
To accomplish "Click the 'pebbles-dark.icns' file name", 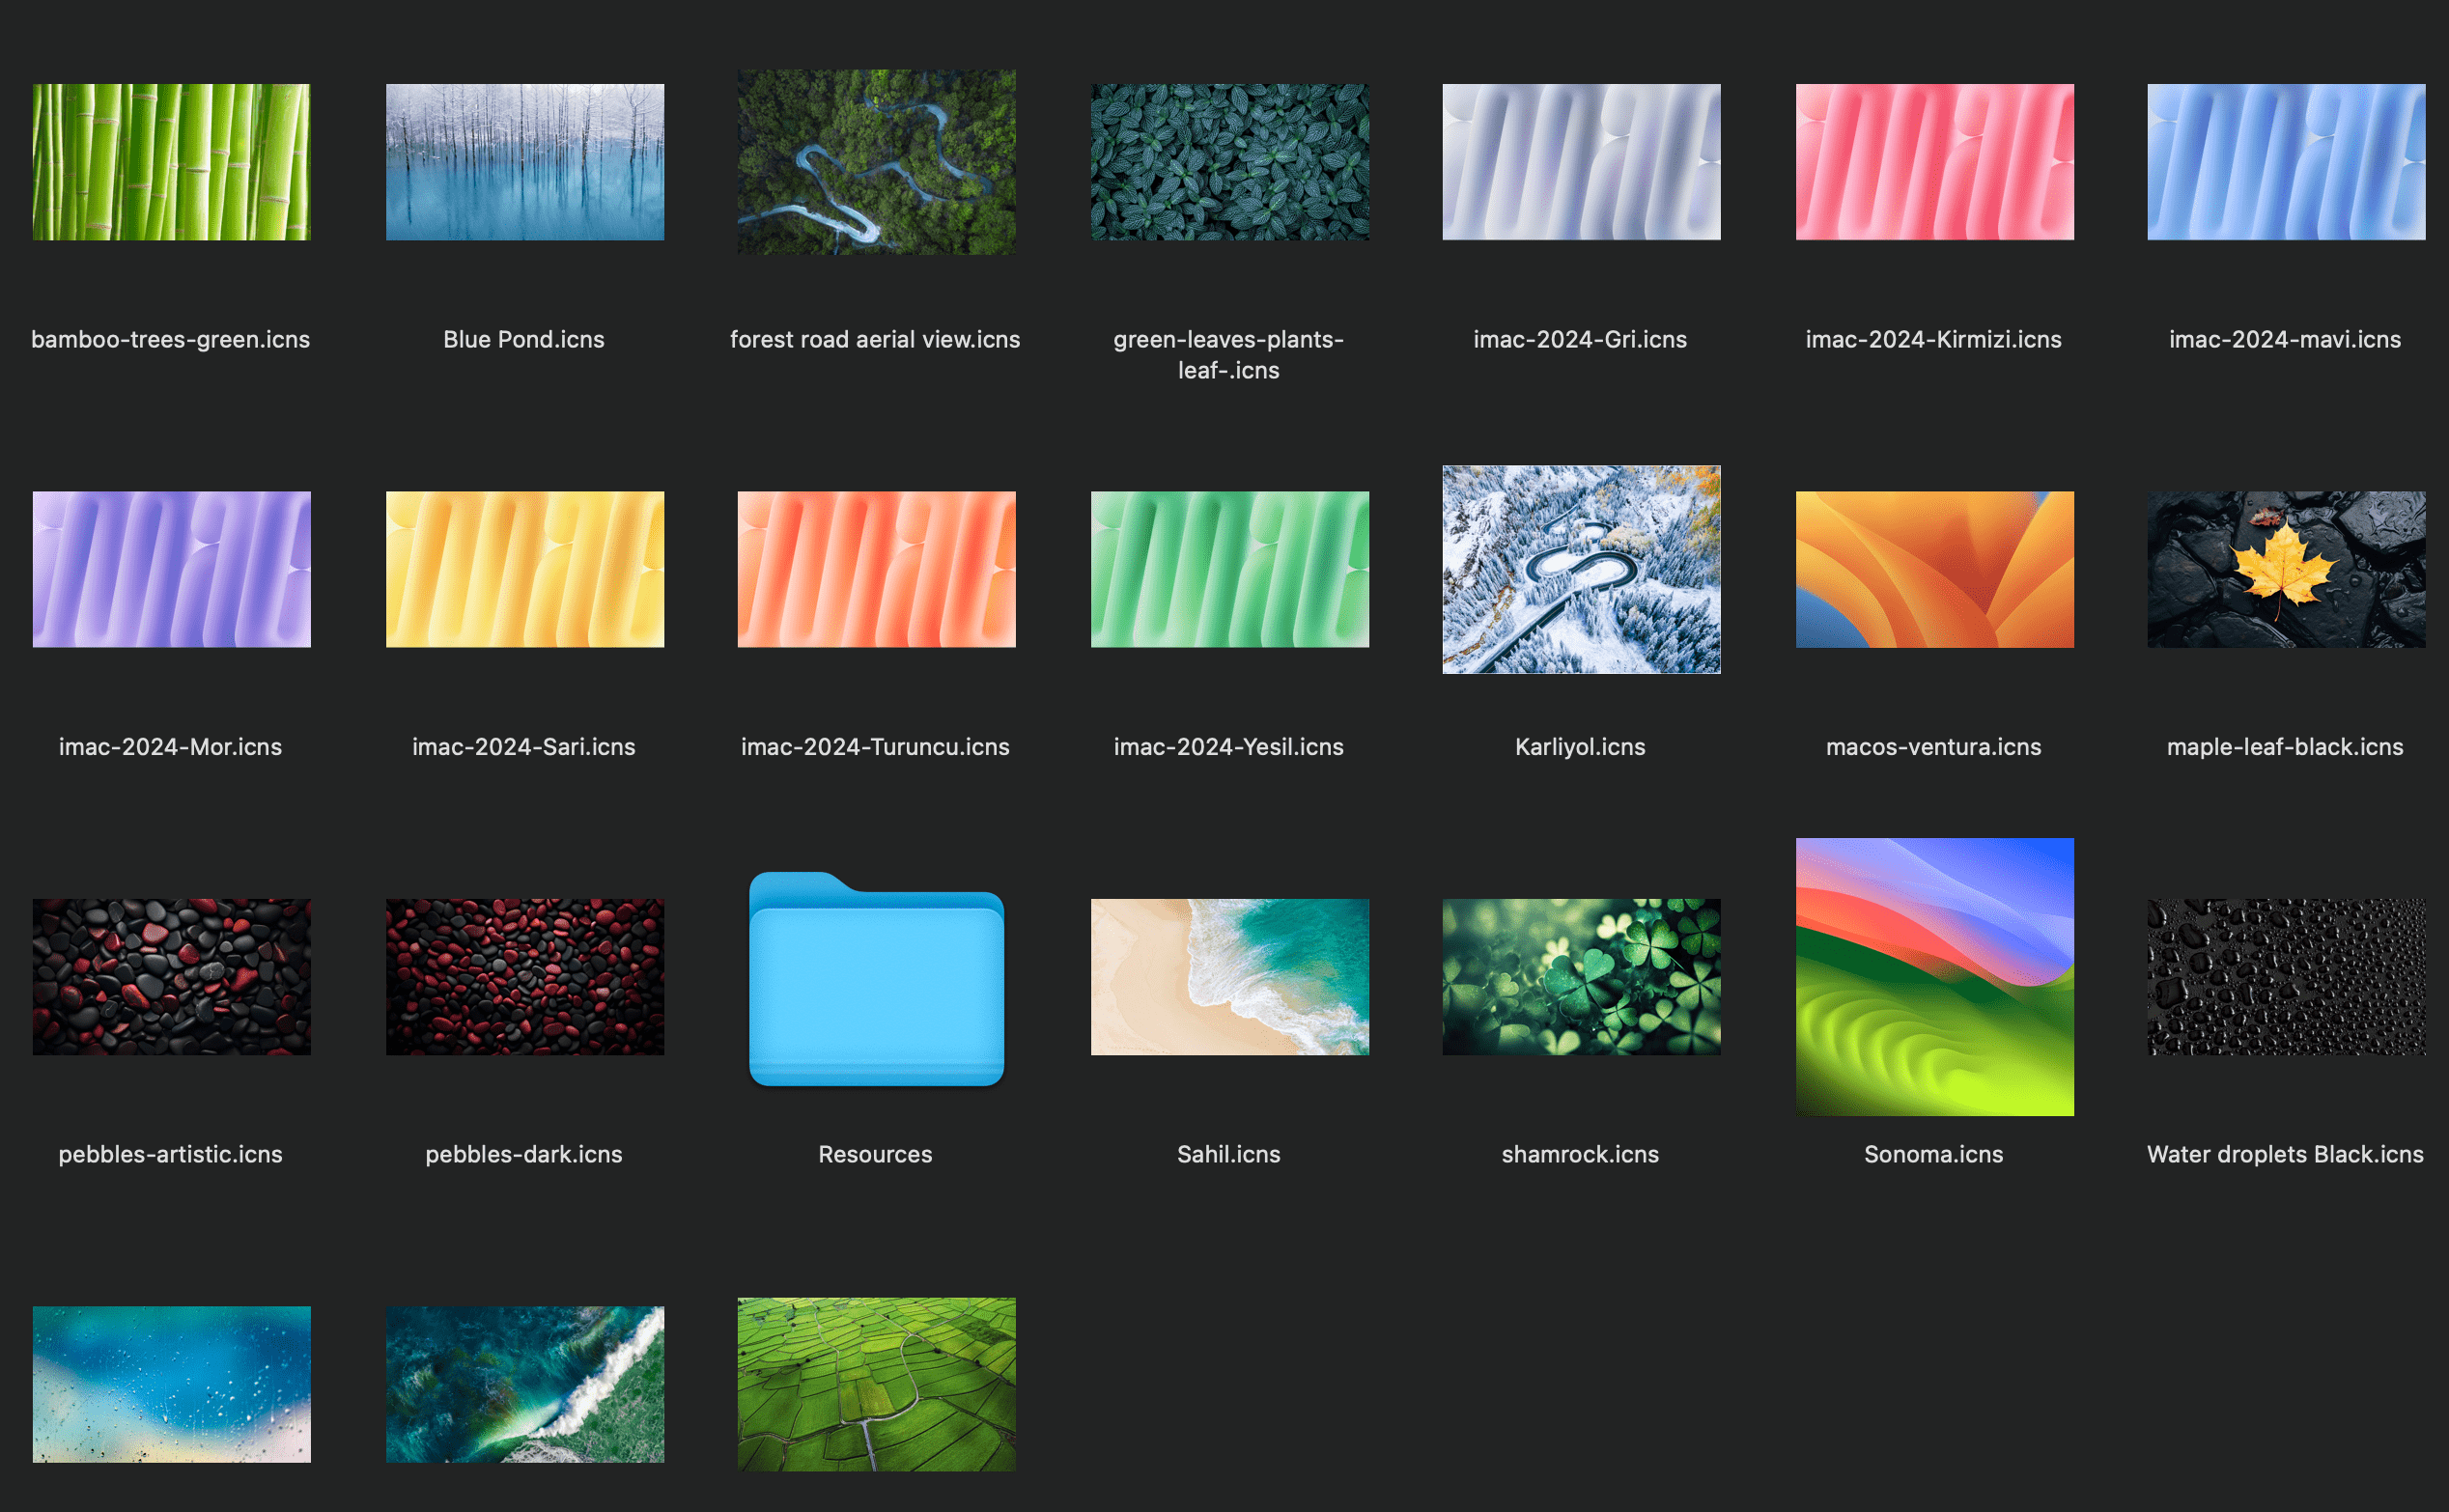I will (524, 1154).
